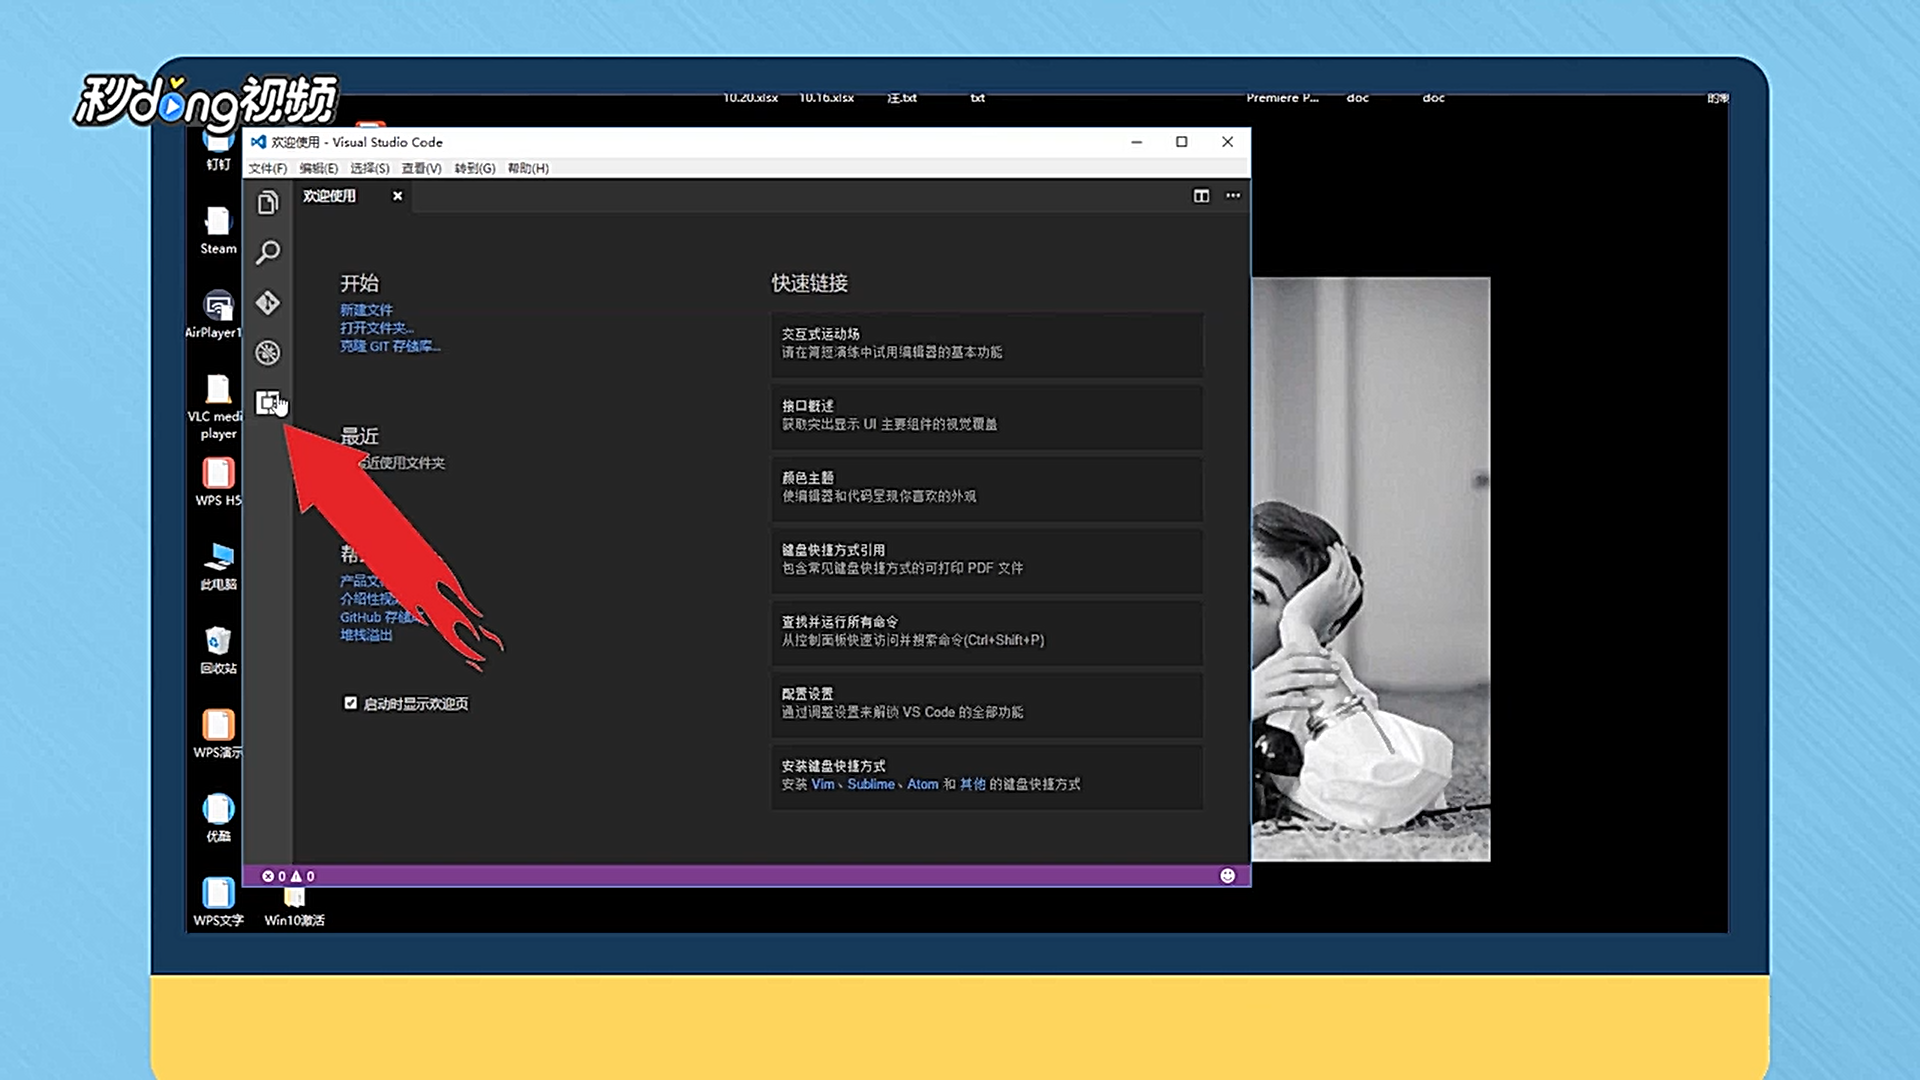Open the Debug view in activity bar

click(267, 352)
